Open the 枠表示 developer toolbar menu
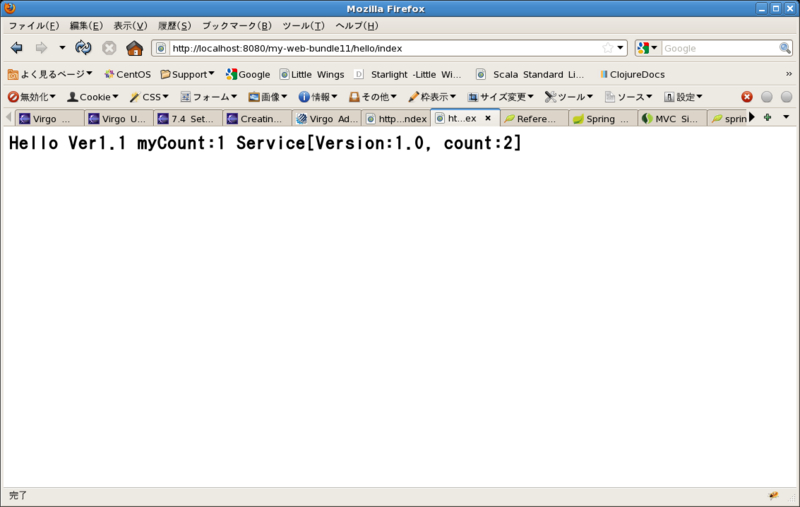 coord(432,97)
